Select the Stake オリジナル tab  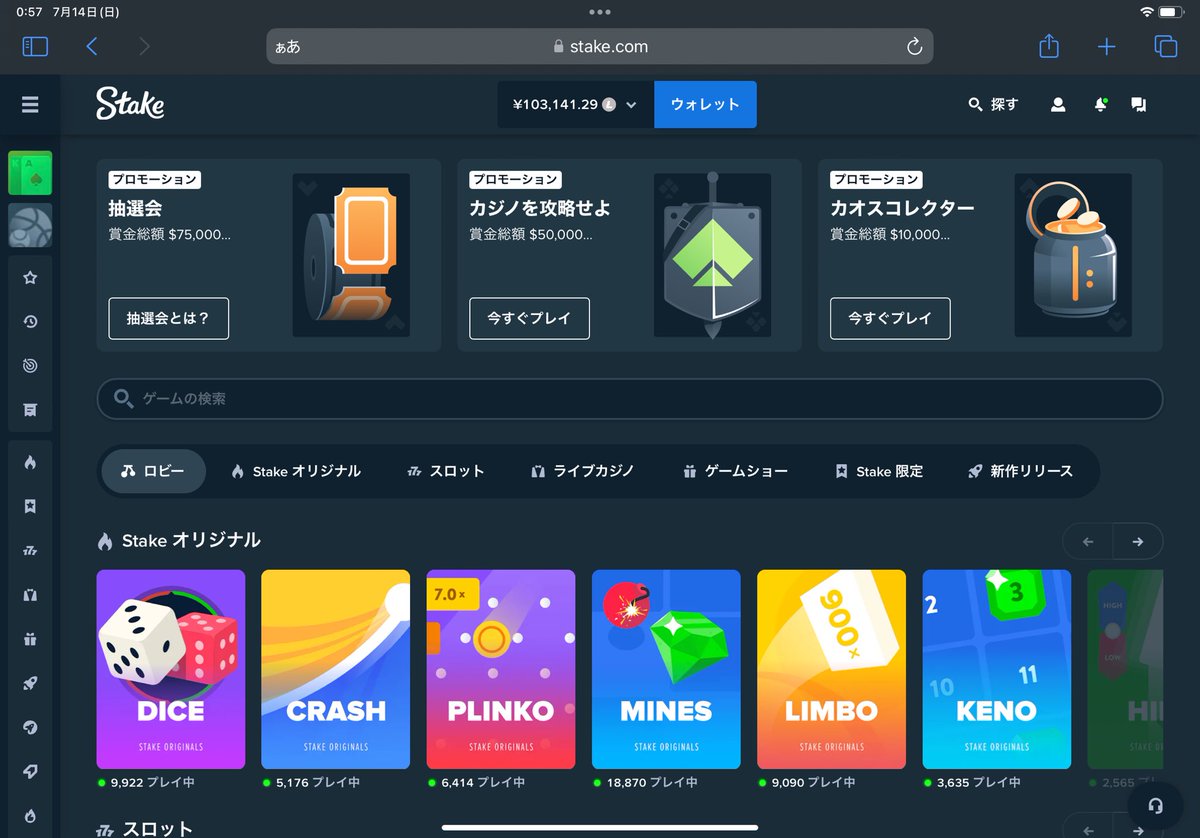coord(295,471)
